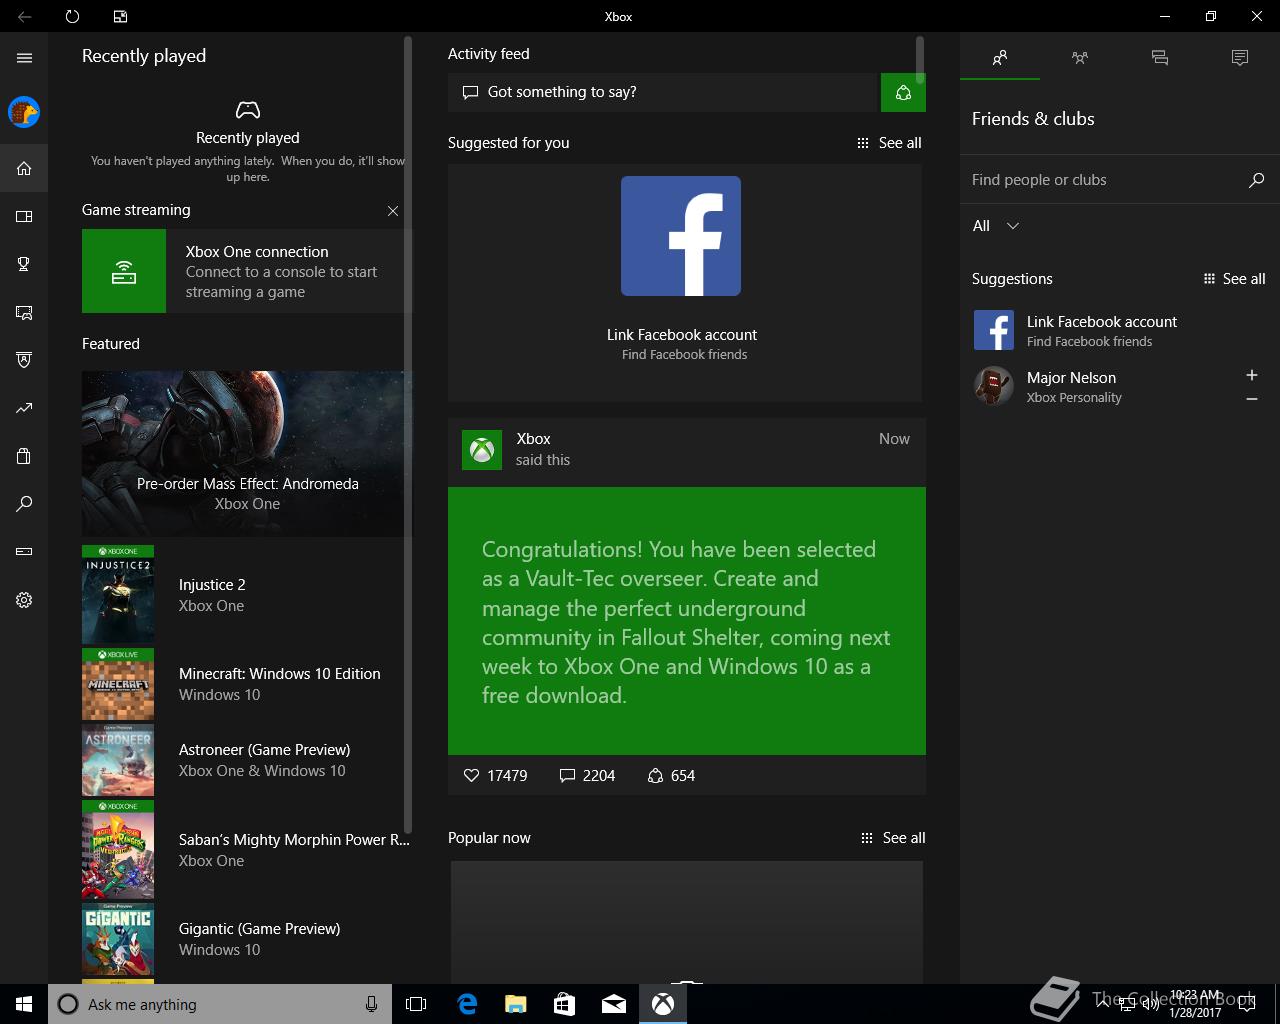1280x1024 pixels.
Task: Expand the All filter dropdown
Action: click(996, 226)
